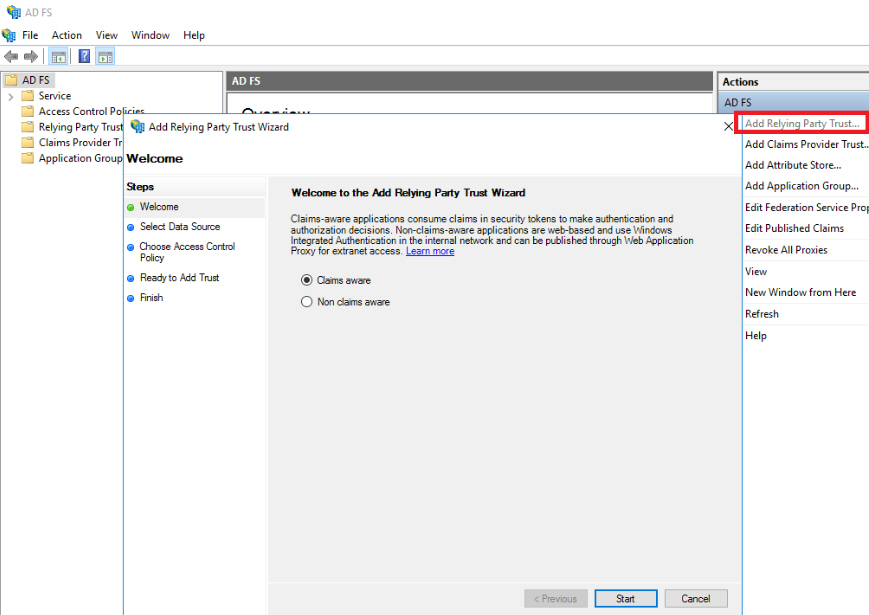The height and width of the screenshot is (615, 869).
Task: Click the Forward arrow in the toolbar
Action: [31, 57]
